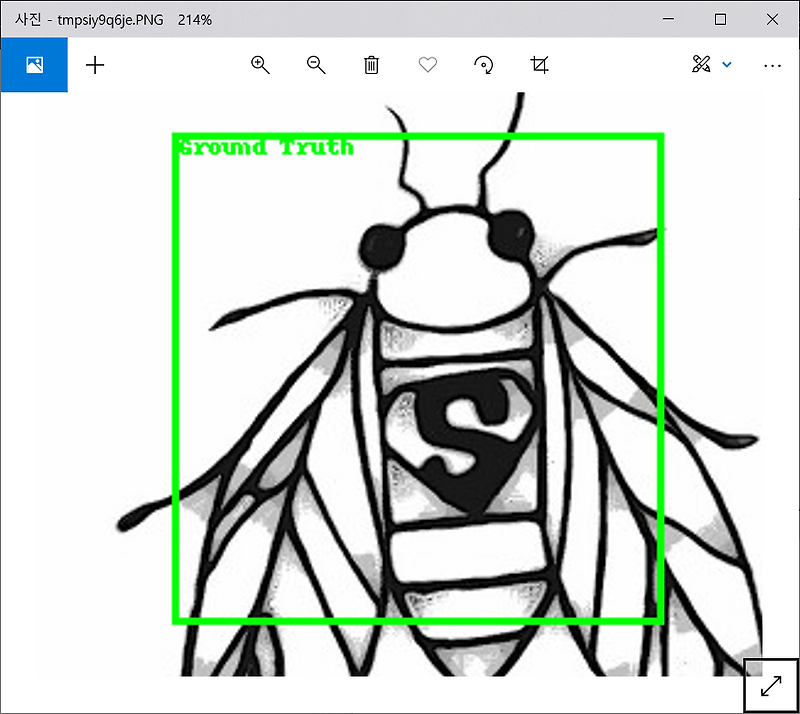This screenshot has height=714, width=800.
Task: Rotate the image clockwise
Action: [x=484, y=65]
